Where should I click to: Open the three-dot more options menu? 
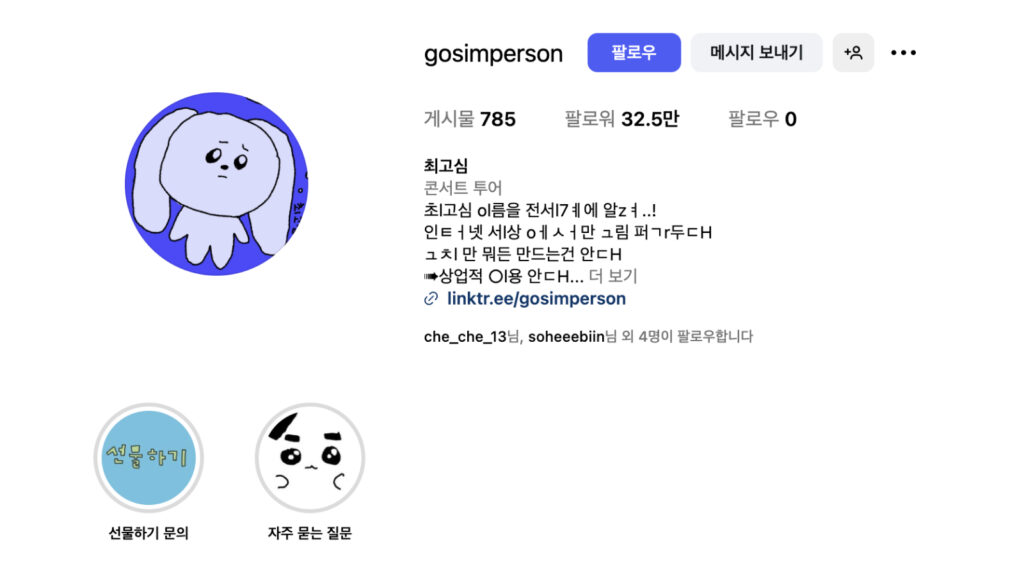(903, 53)
